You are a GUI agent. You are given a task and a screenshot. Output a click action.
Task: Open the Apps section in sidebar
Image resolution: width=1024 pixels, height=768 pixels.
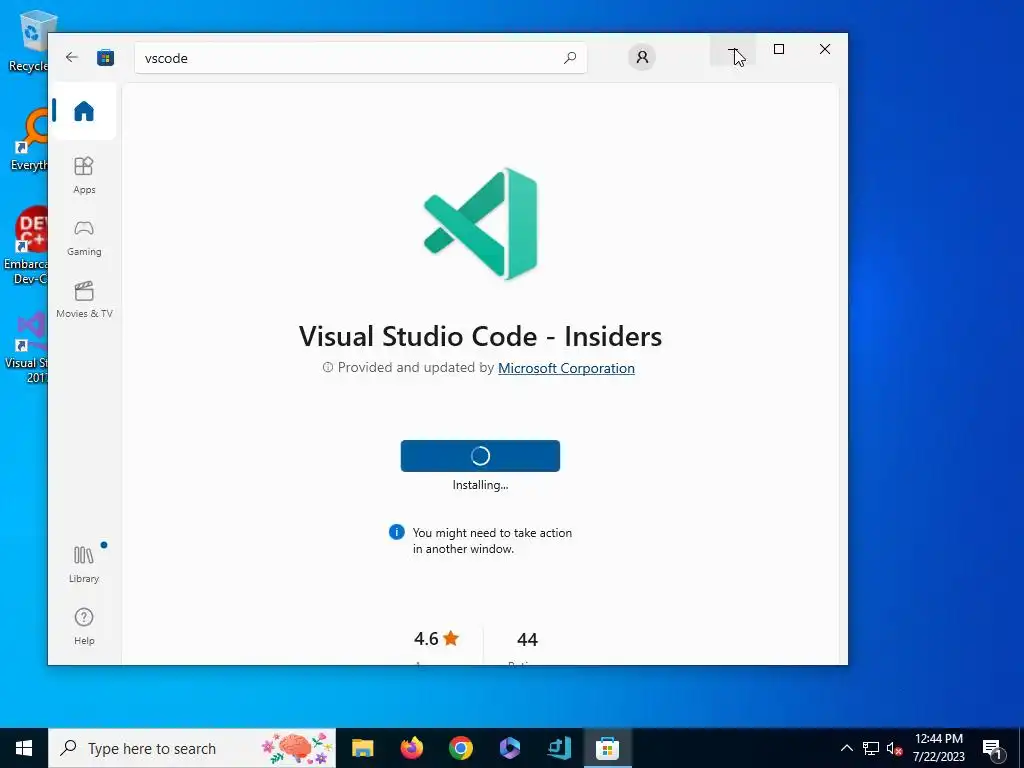click(x=84, y=175)
